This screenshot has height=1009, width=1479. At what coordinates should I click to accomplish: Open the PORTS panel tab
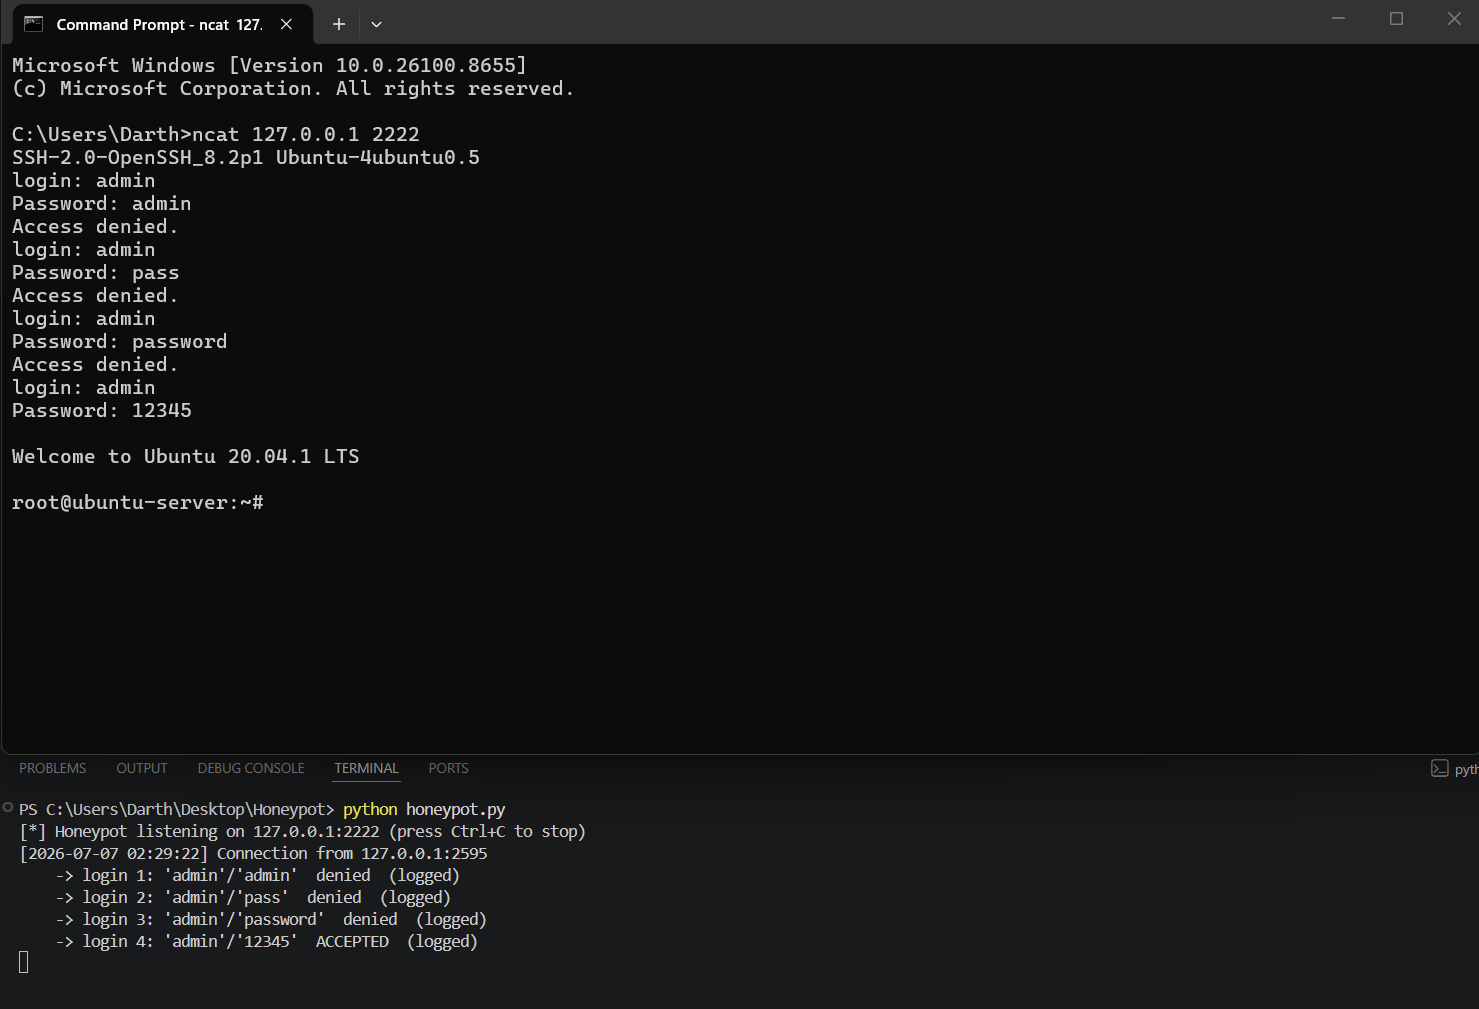(448, 768)
